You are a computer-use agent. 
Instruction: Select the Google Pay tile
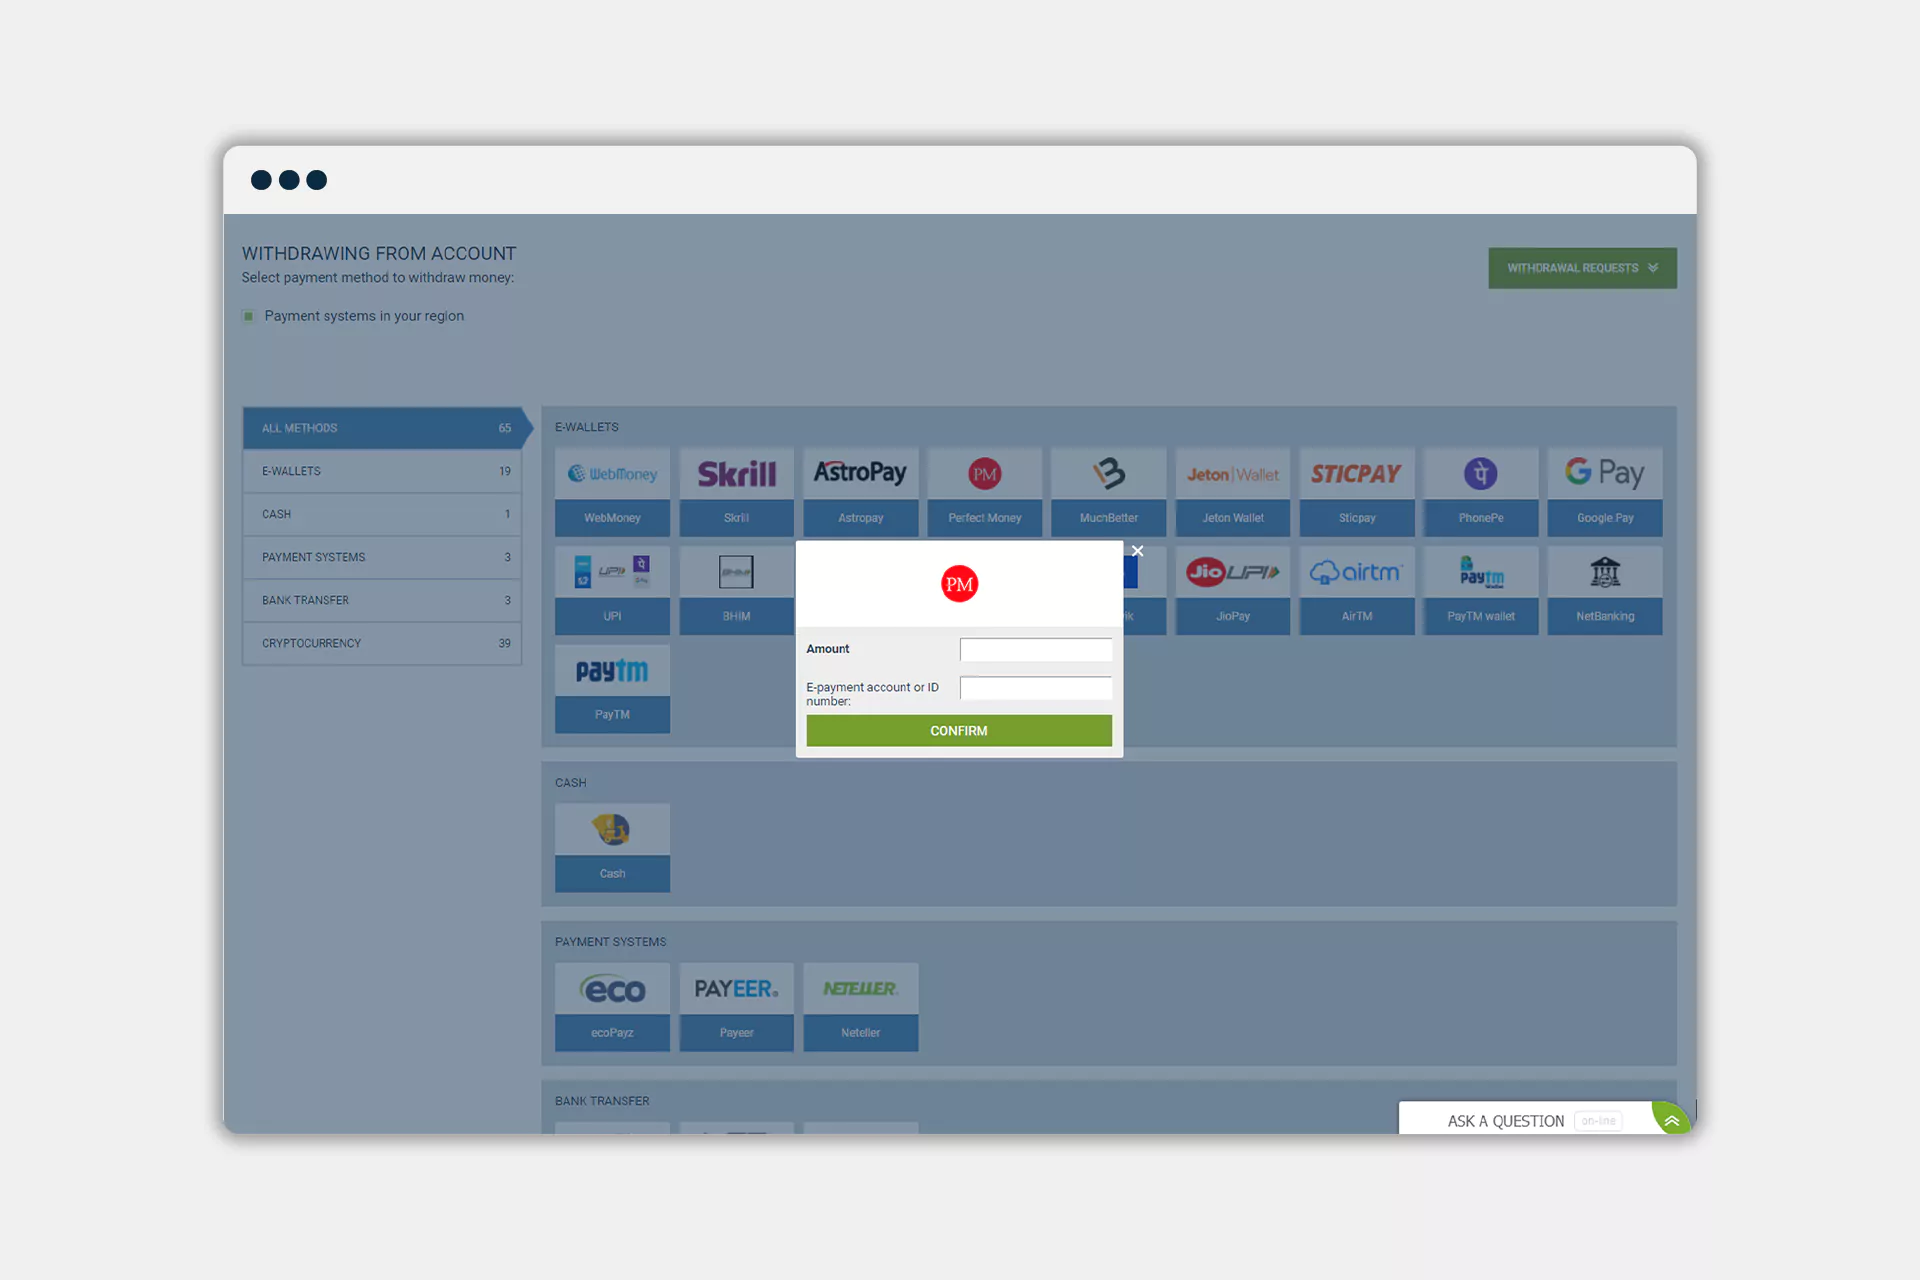pos(1605,491)
